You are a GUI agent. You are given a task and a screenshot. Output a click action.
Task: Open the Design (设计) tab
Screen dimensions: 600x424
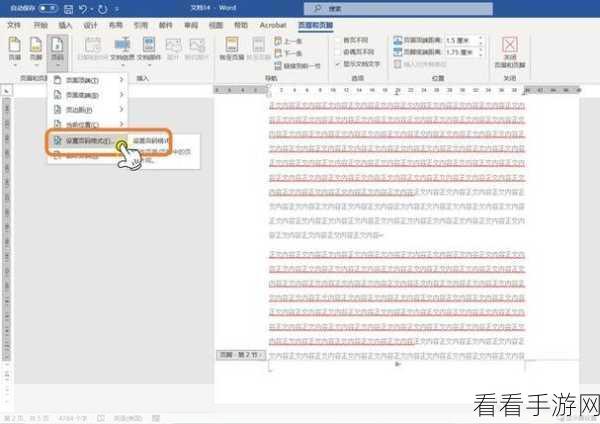[91, 25]
